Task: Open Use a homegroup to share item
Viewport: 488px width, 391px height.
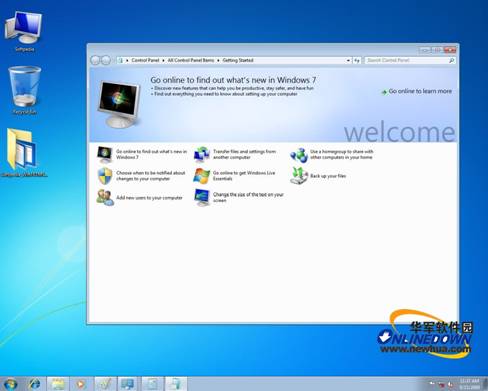Action: pyautogui.click(x=332, y=154)
